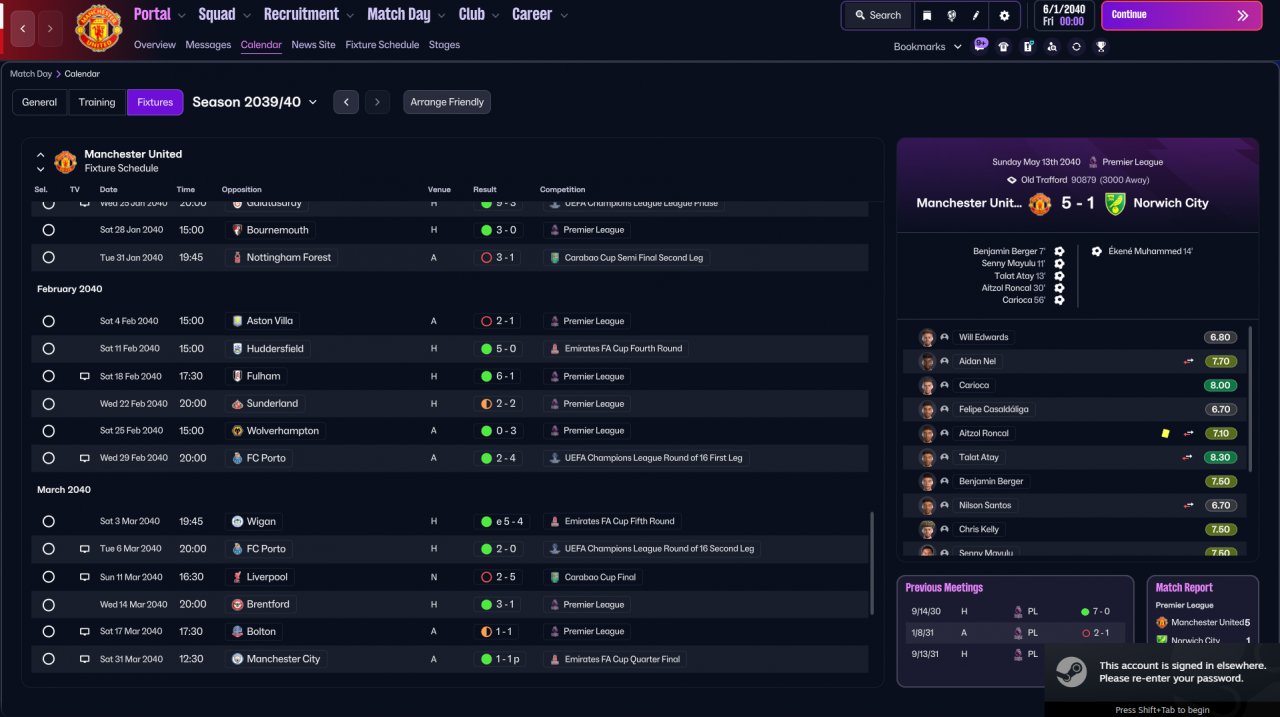Click the shirt shortcut icon under Bookmarks
Image resolution: width=1280 pixels, height=717 pixels.
tap(1004, 46)
